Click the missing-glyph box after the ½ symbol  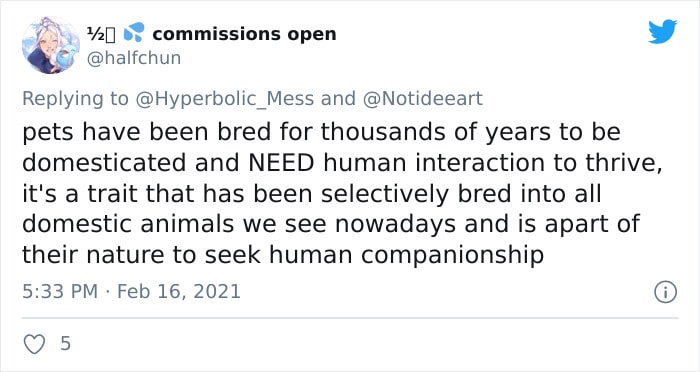click(111, 35)
